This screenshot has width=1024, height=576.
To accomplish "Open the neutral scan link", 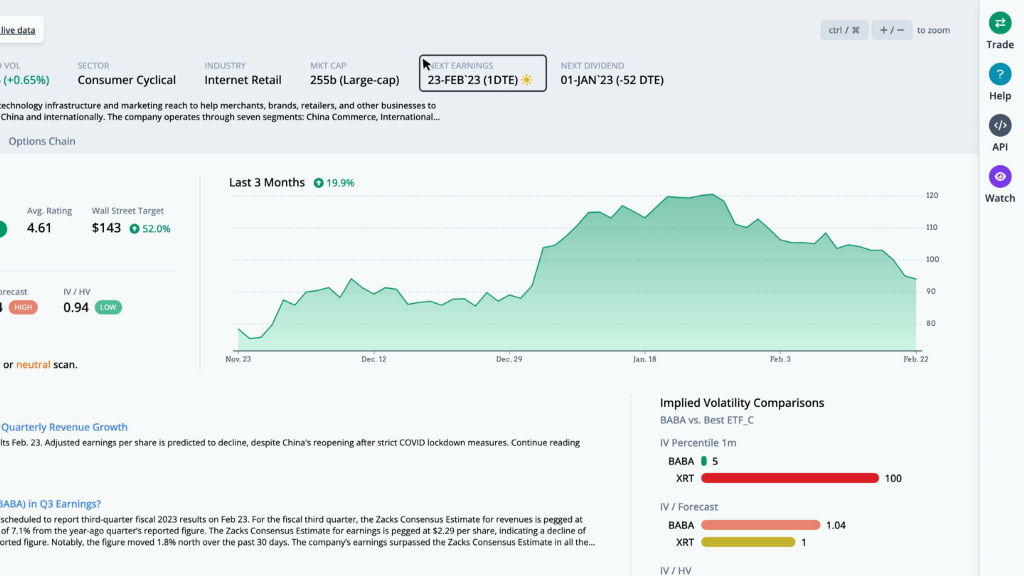I will coord(33,365).
